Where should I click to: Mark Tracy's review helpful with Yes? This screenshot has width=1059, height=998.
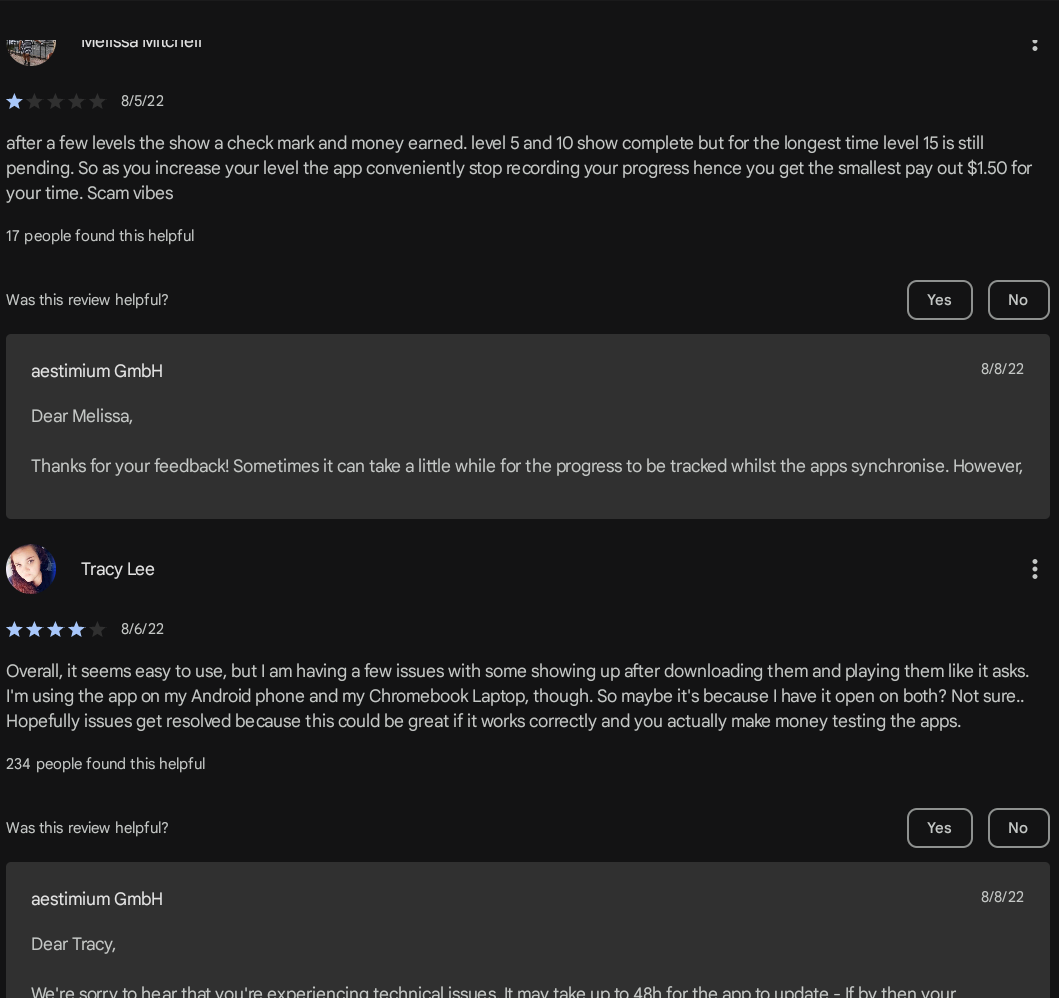click(x=939, y=828)
